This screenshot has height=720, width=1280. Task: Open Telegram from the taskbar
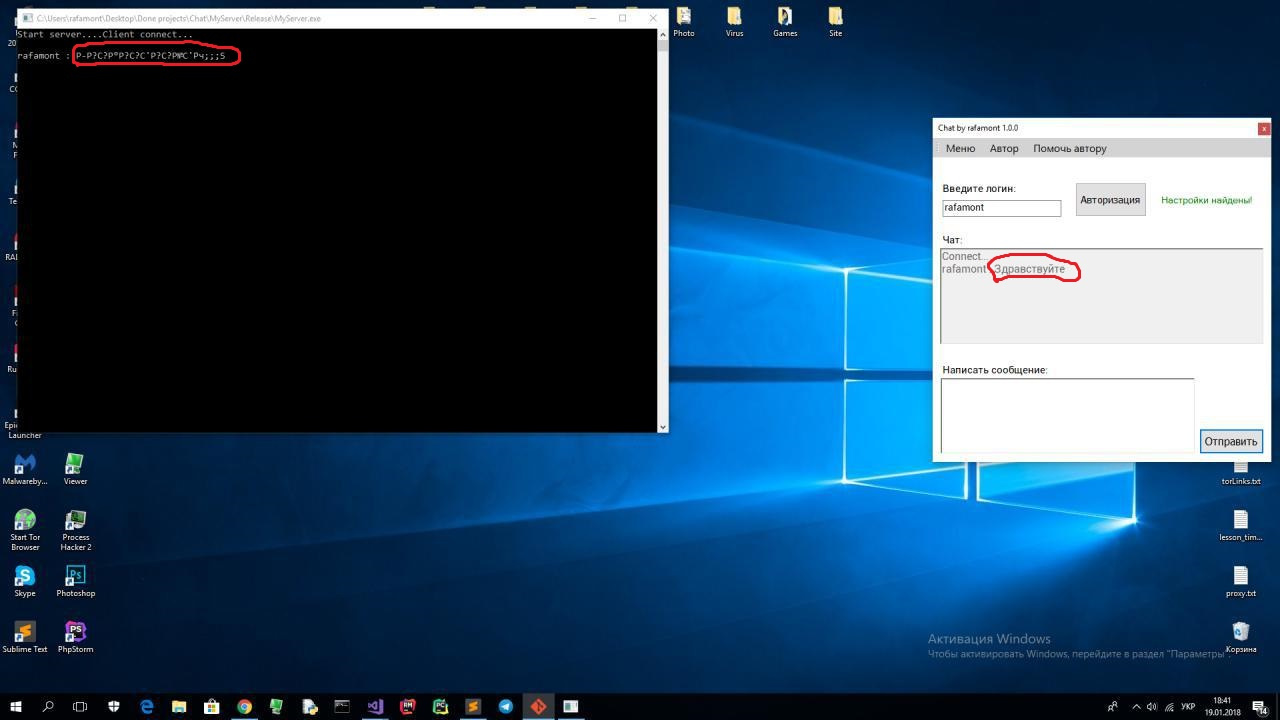click(x=506, y=706)
